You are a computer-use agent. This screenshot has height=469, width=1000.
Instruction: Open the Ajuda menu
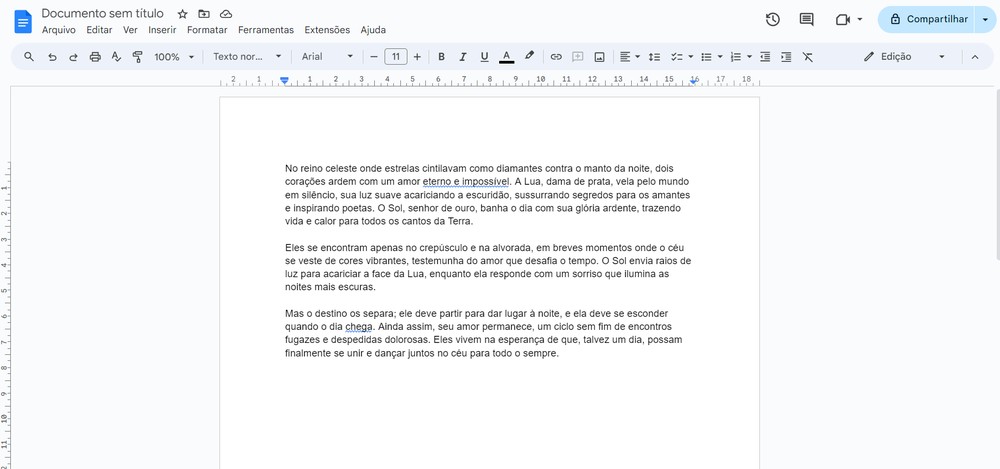(x=373, y=30)
